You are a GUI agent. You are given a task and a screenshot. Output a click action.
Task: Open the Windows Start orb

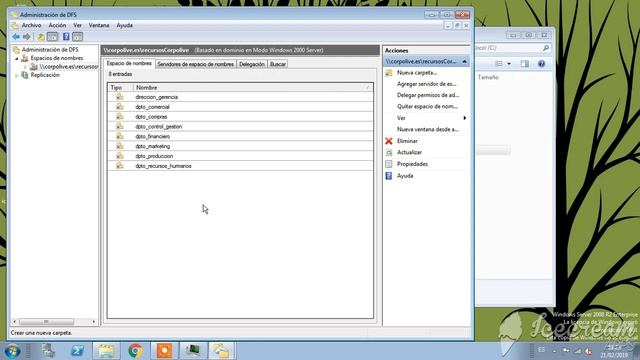12,351
